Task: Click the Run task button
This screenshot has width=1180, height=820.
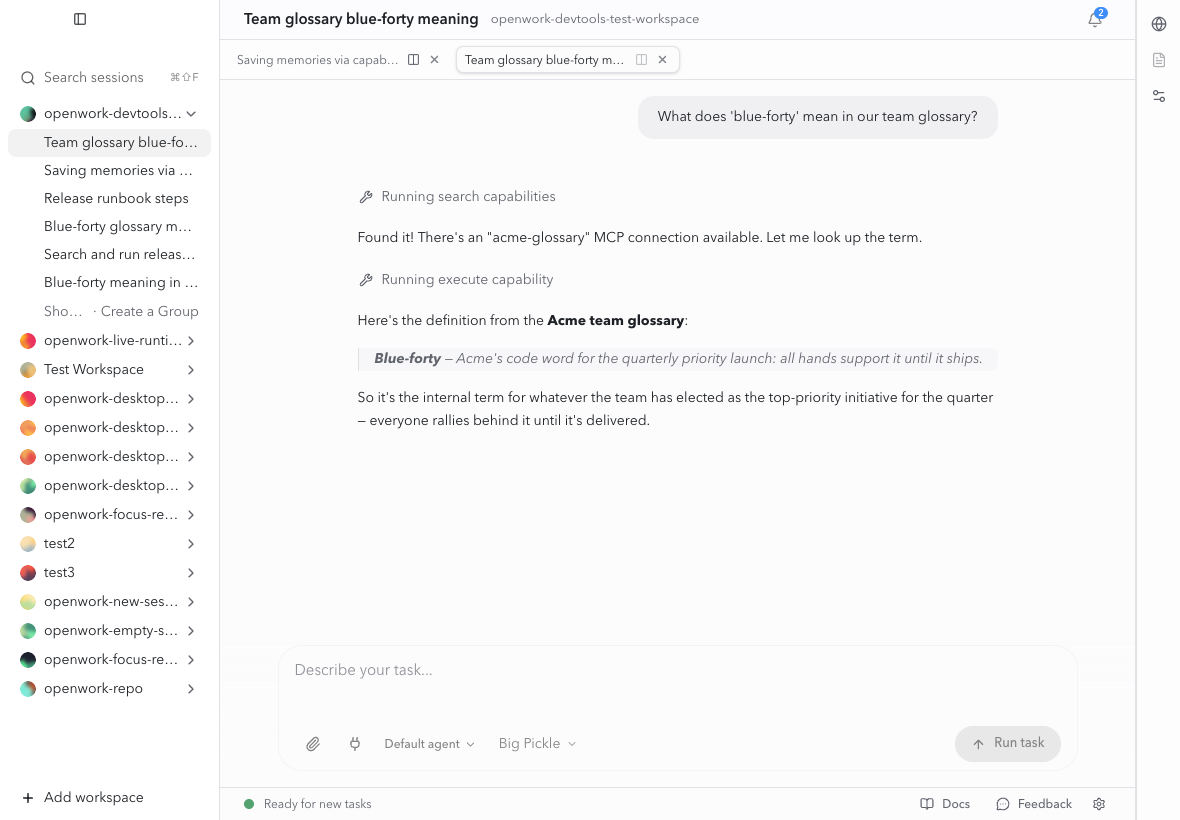Action: coord(1008,744)
